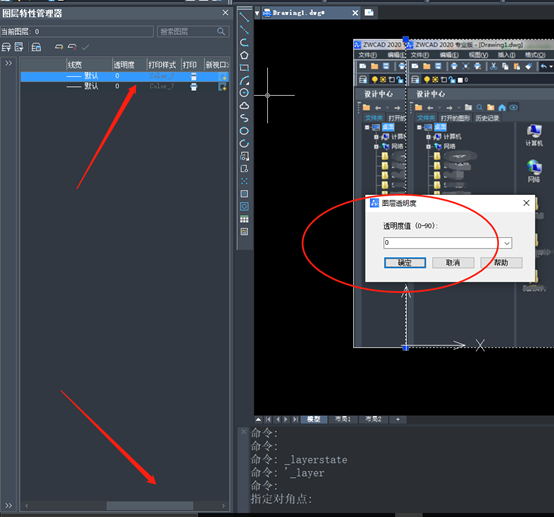Select the Ellipse tool
The height and width of the screenshot is (517, 554).
pos(244,131)
